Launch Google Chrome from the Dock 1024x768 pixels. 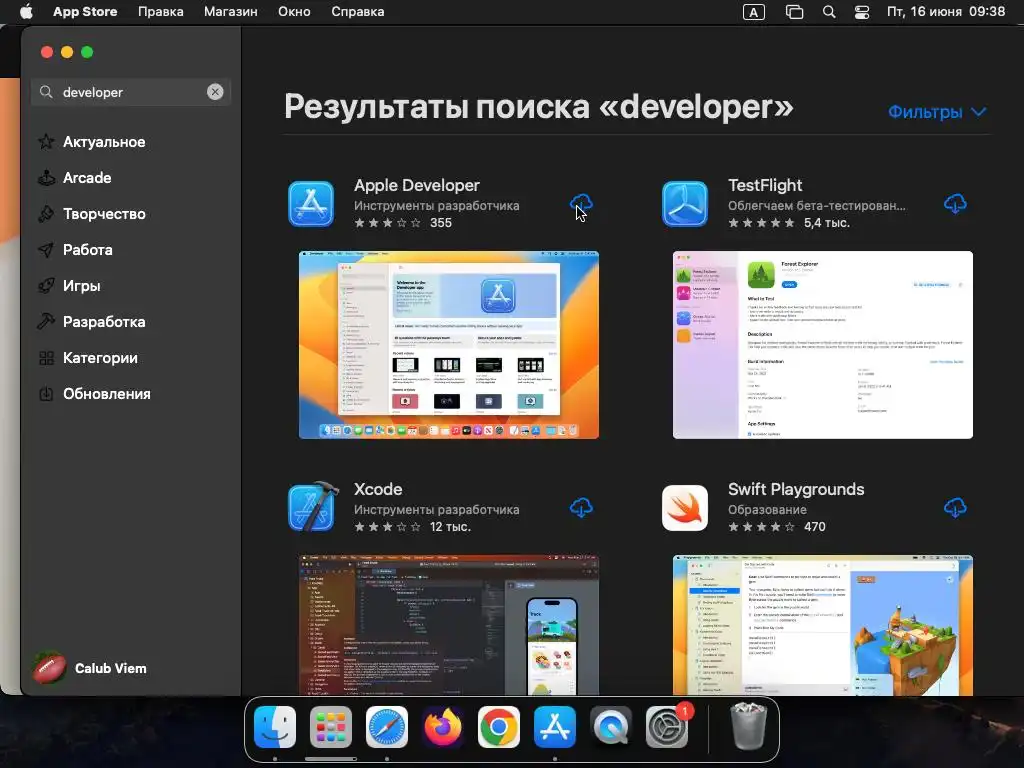point(499,727)
